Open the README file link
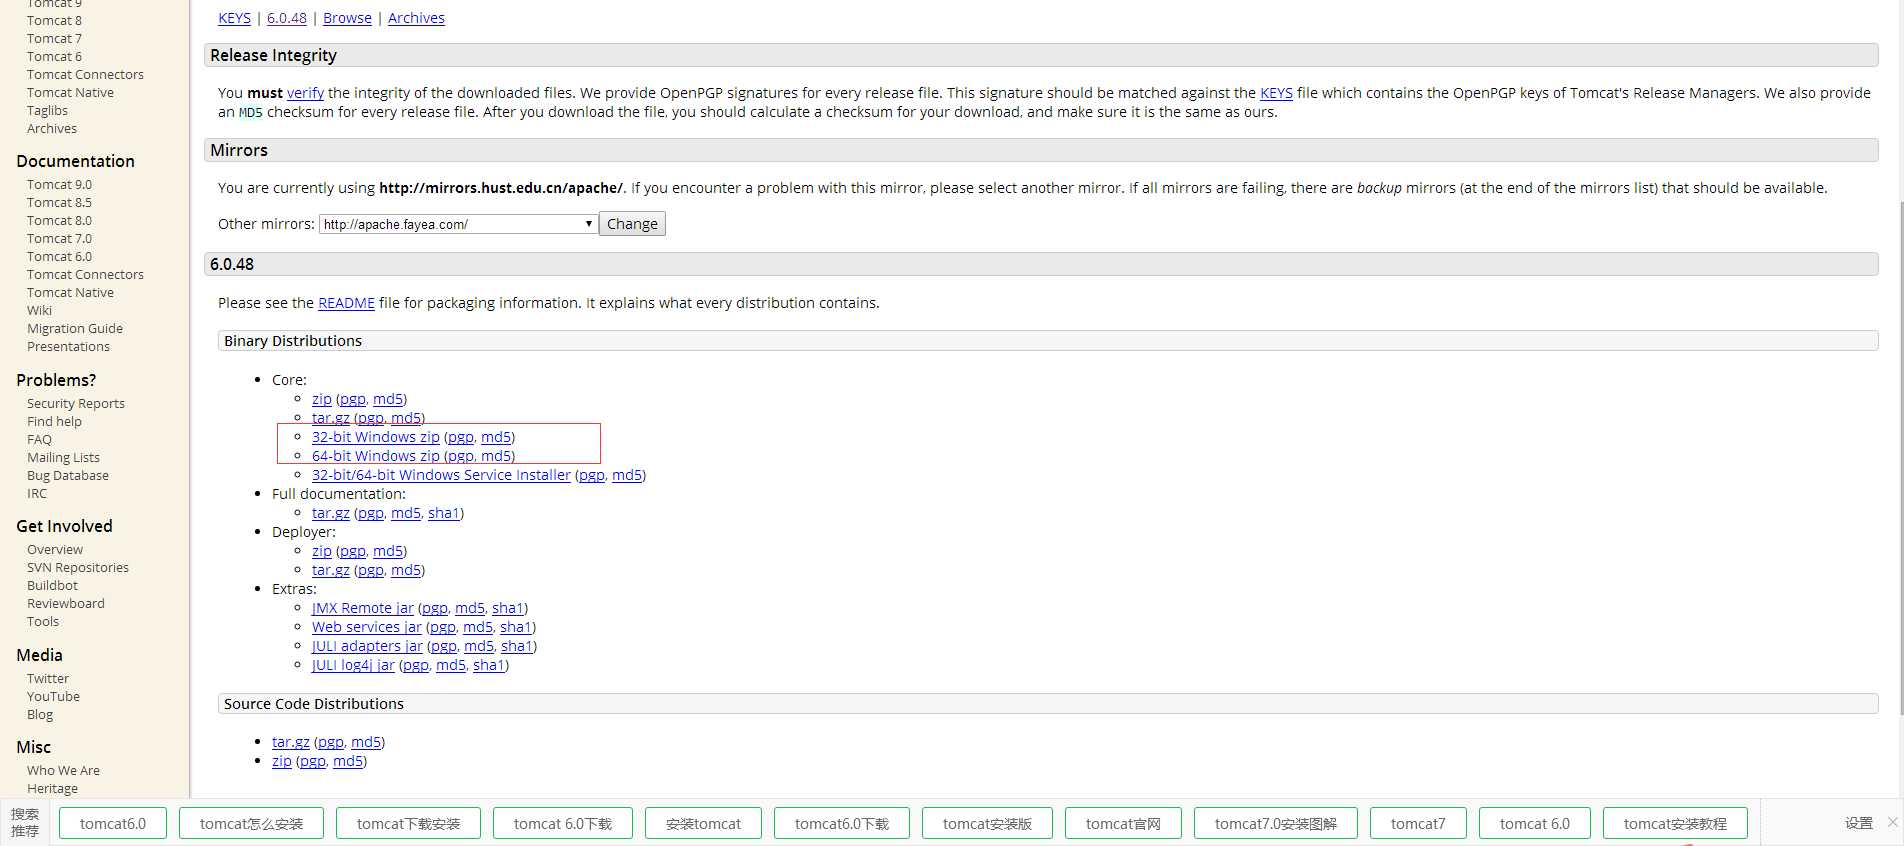The height and width of the screenshot is (846, 1904). tap(346, 303)
